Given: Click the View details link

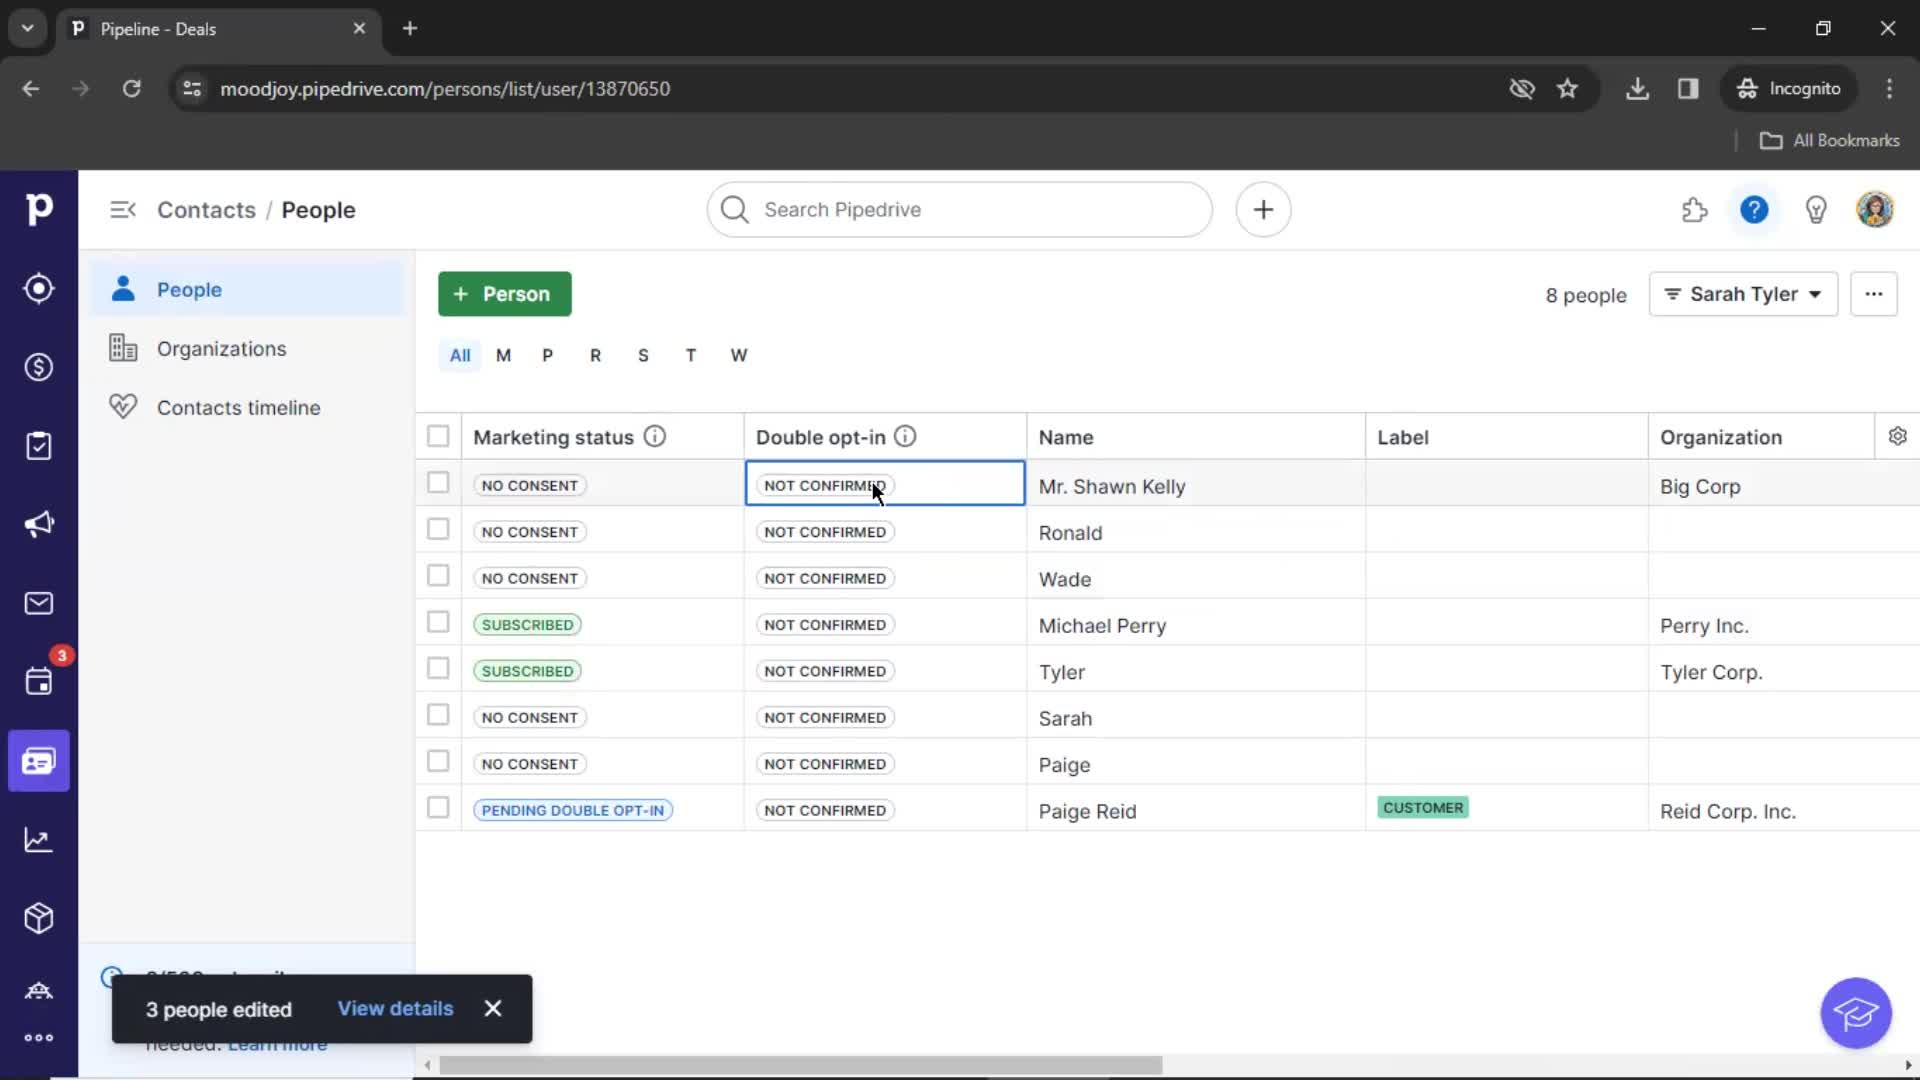Looking at the screenshot, I should pos(394,1007).
